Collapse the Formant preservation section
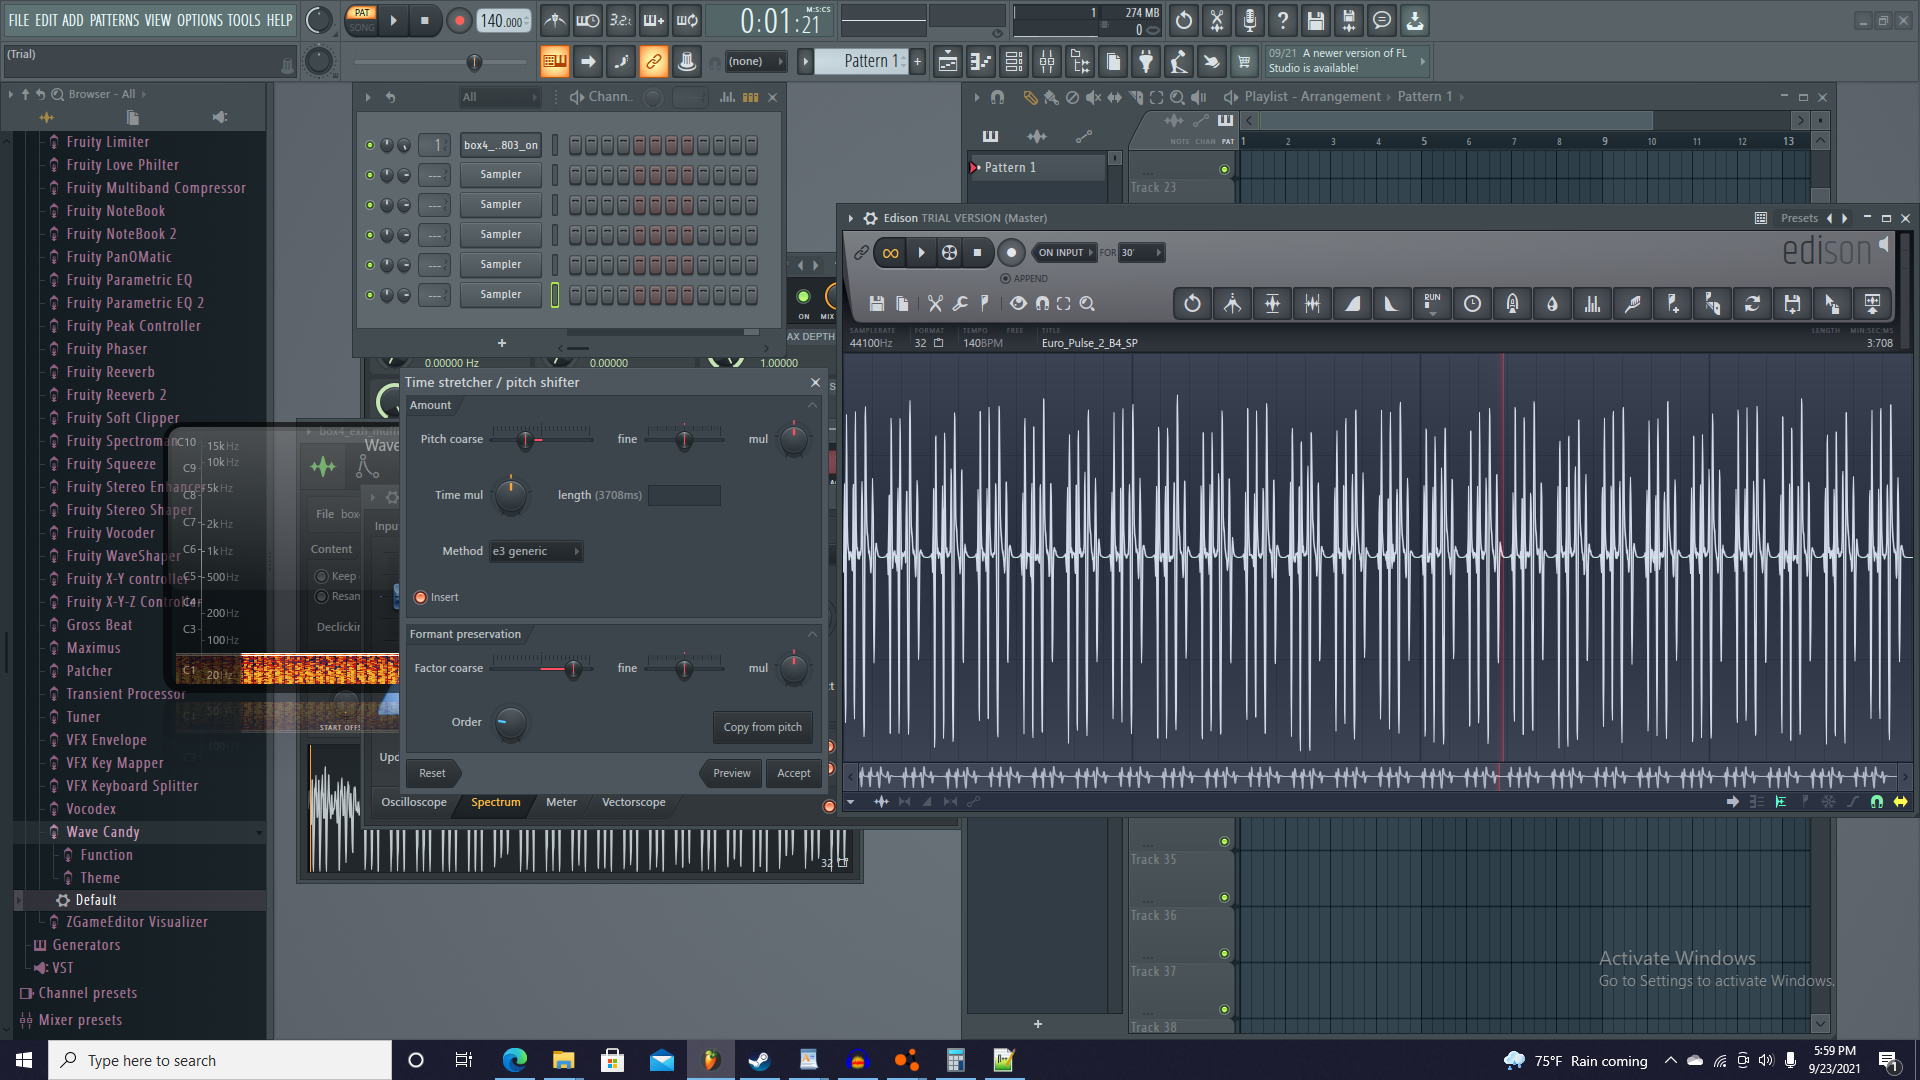Viewport: 1920px width, 1080px height. coord(812,635)
